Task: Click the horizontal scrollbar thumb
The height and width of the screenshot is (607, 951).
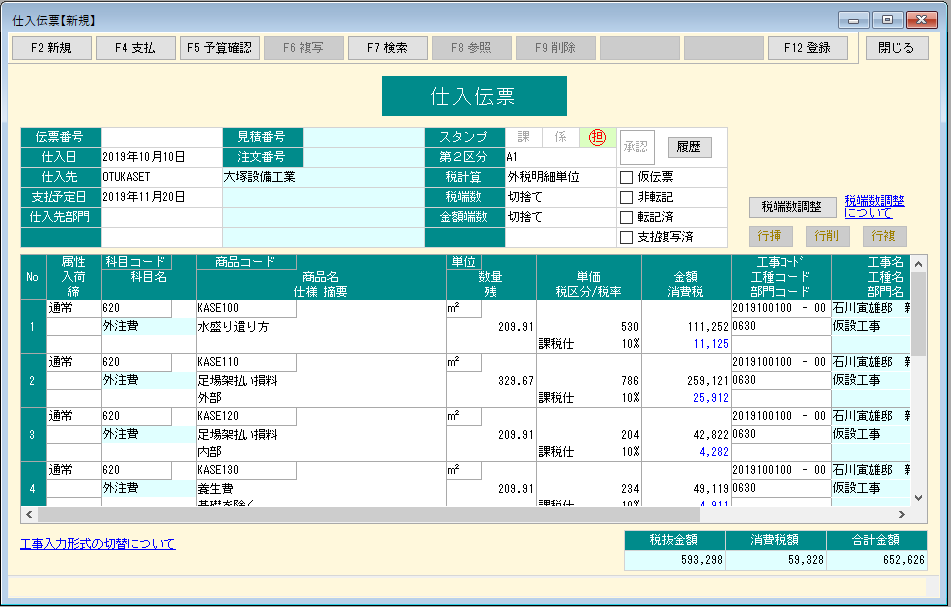Action: [x=369, y=515]
